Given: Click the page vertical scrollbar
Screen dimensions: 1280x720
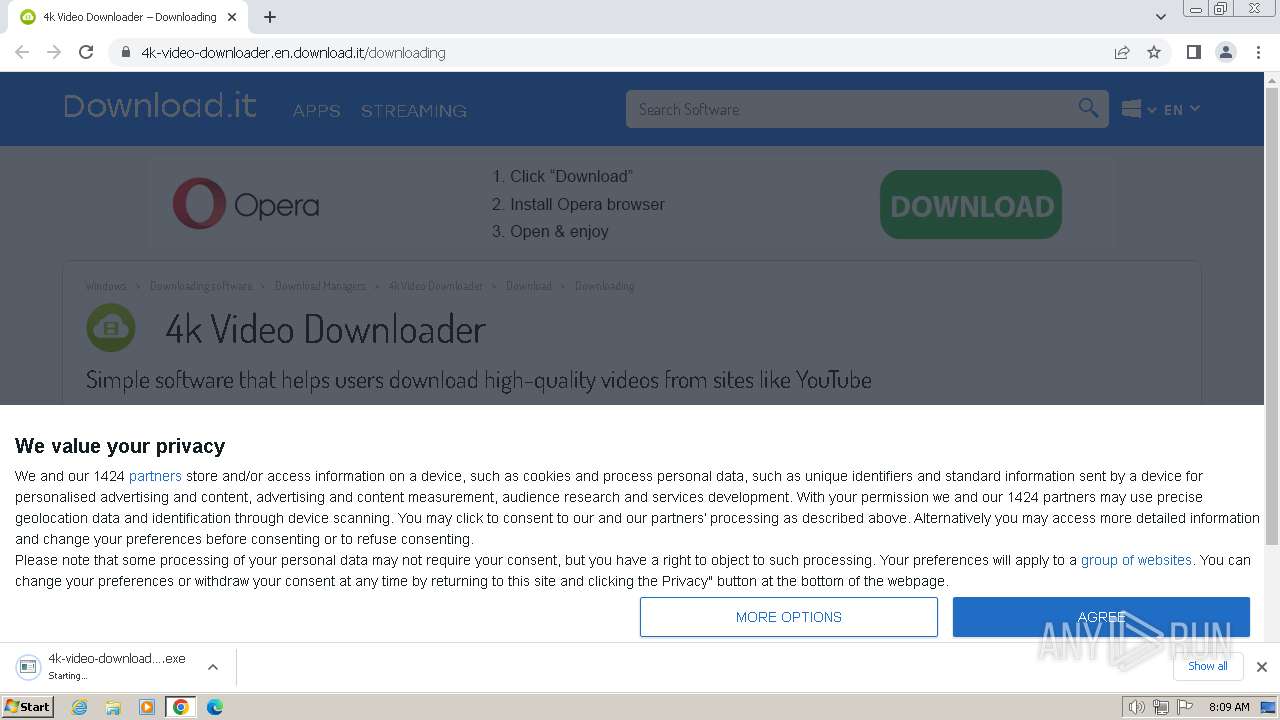Looking at the screenshot, I should pyautogui.click(x=1271, y=314).
